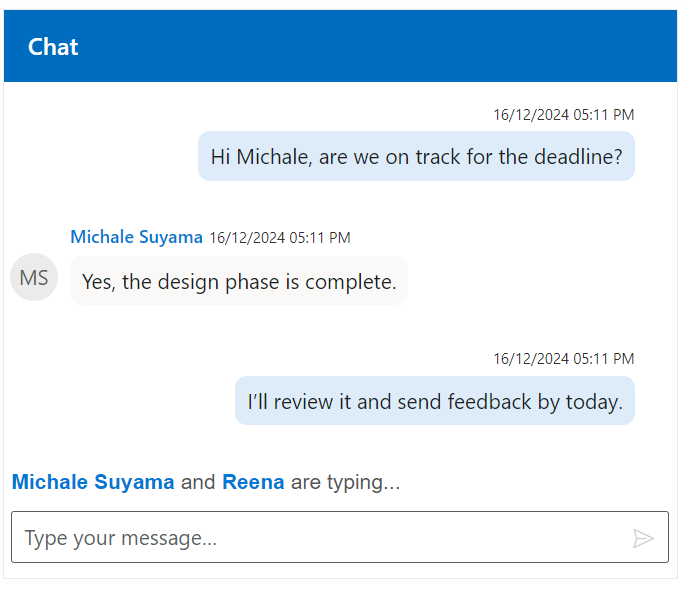Viewport: 685px width, 592px height.
Task: Click the timestamp above the first message
Action: click(x=563, y=115)
